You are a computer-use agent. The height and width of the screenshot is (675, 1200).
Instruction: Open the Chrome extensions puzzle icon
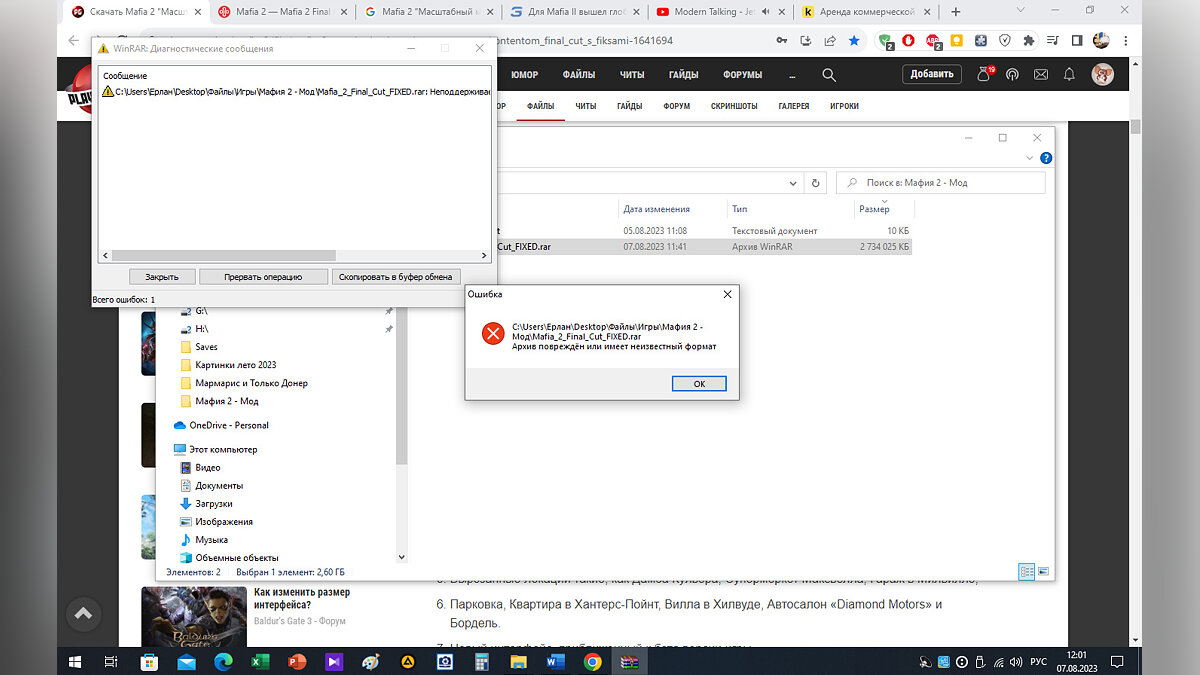tap(1029, 41)
